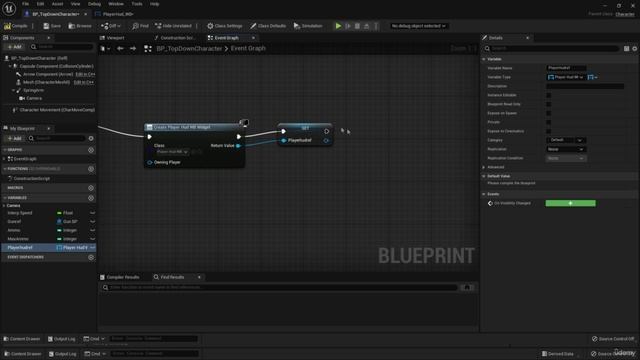The height and width of the screenshot is (360, 640).
Task: Click the graph breadcrumb grid icon
Action: pos(148,49)
